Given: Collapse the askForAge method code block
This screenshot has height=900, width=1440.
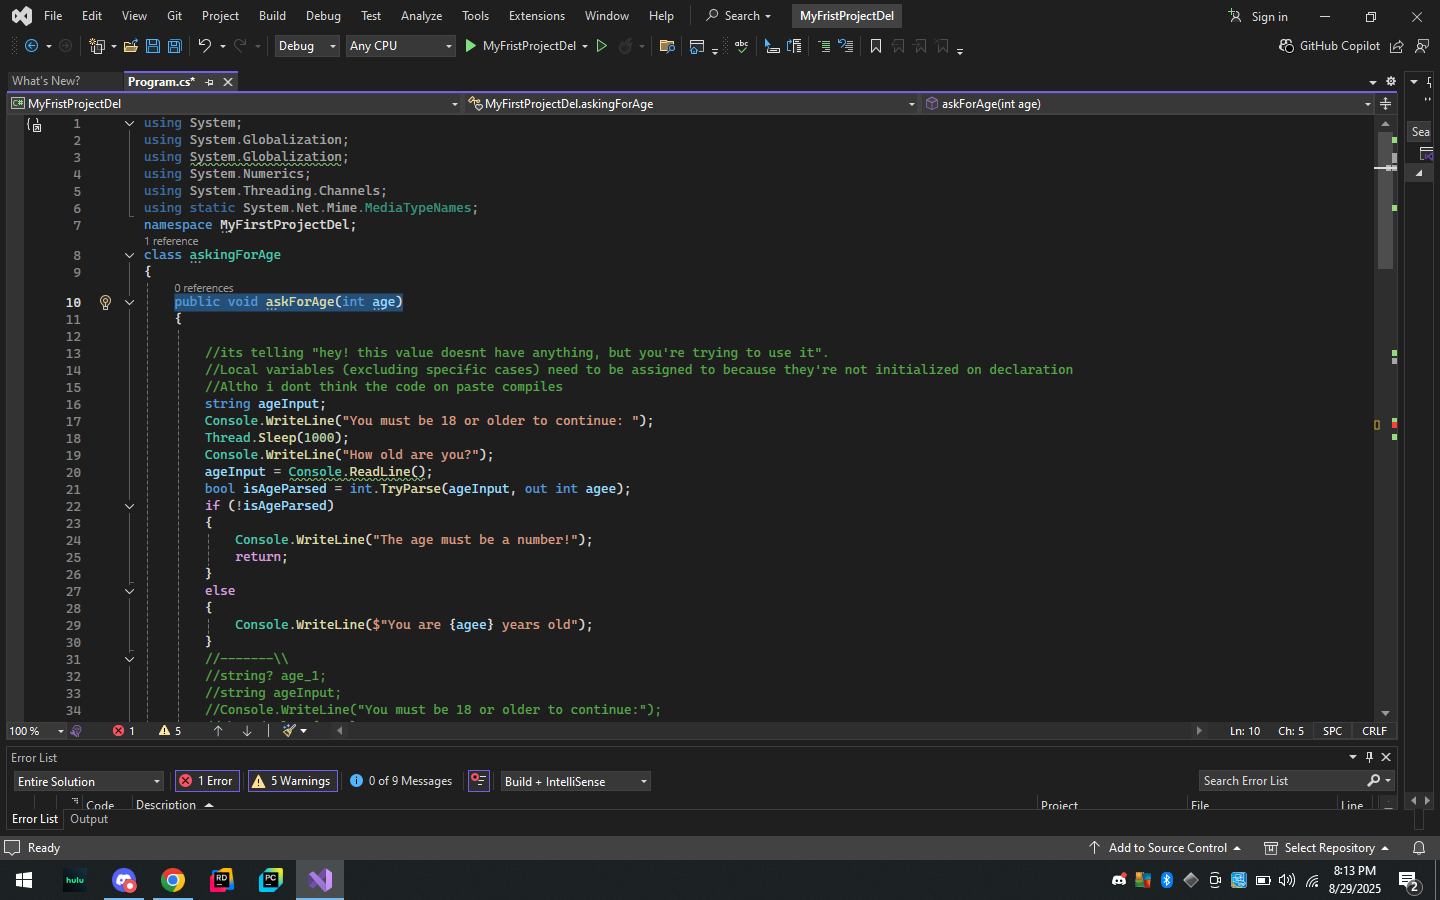Looking at the screenshot, I should point(129,302).
